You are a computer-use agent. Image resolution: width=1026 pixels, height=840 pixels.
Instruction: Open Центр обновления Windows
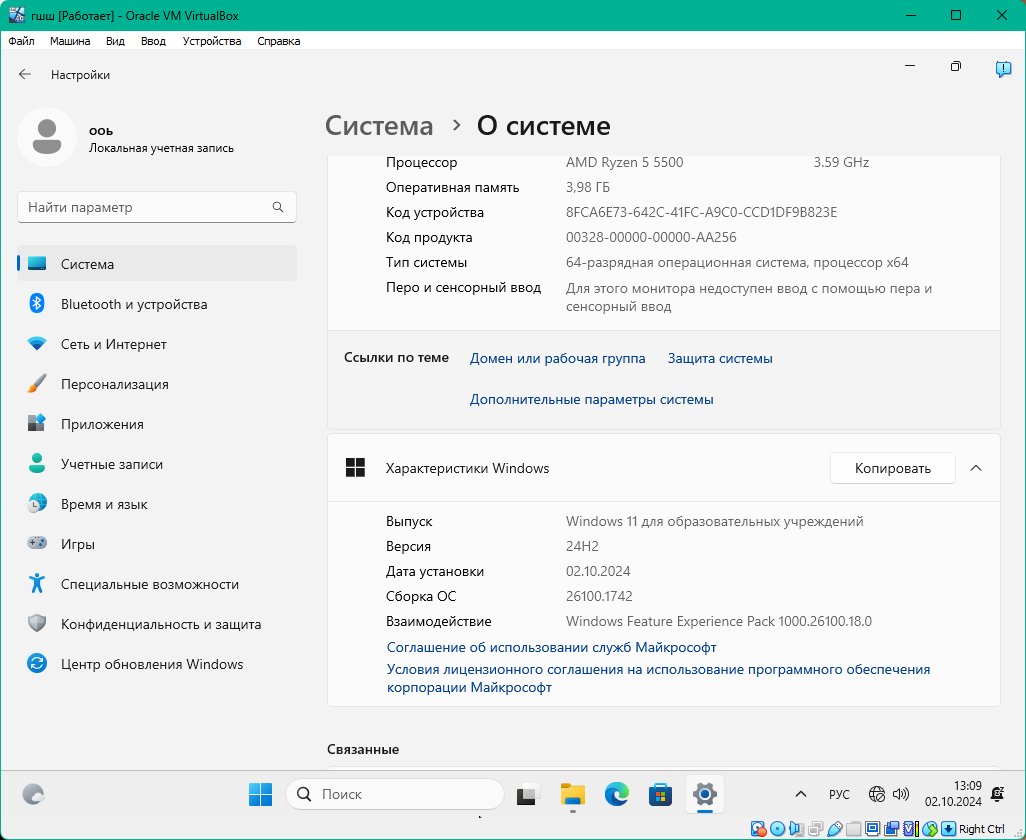(x=151, y=664)
